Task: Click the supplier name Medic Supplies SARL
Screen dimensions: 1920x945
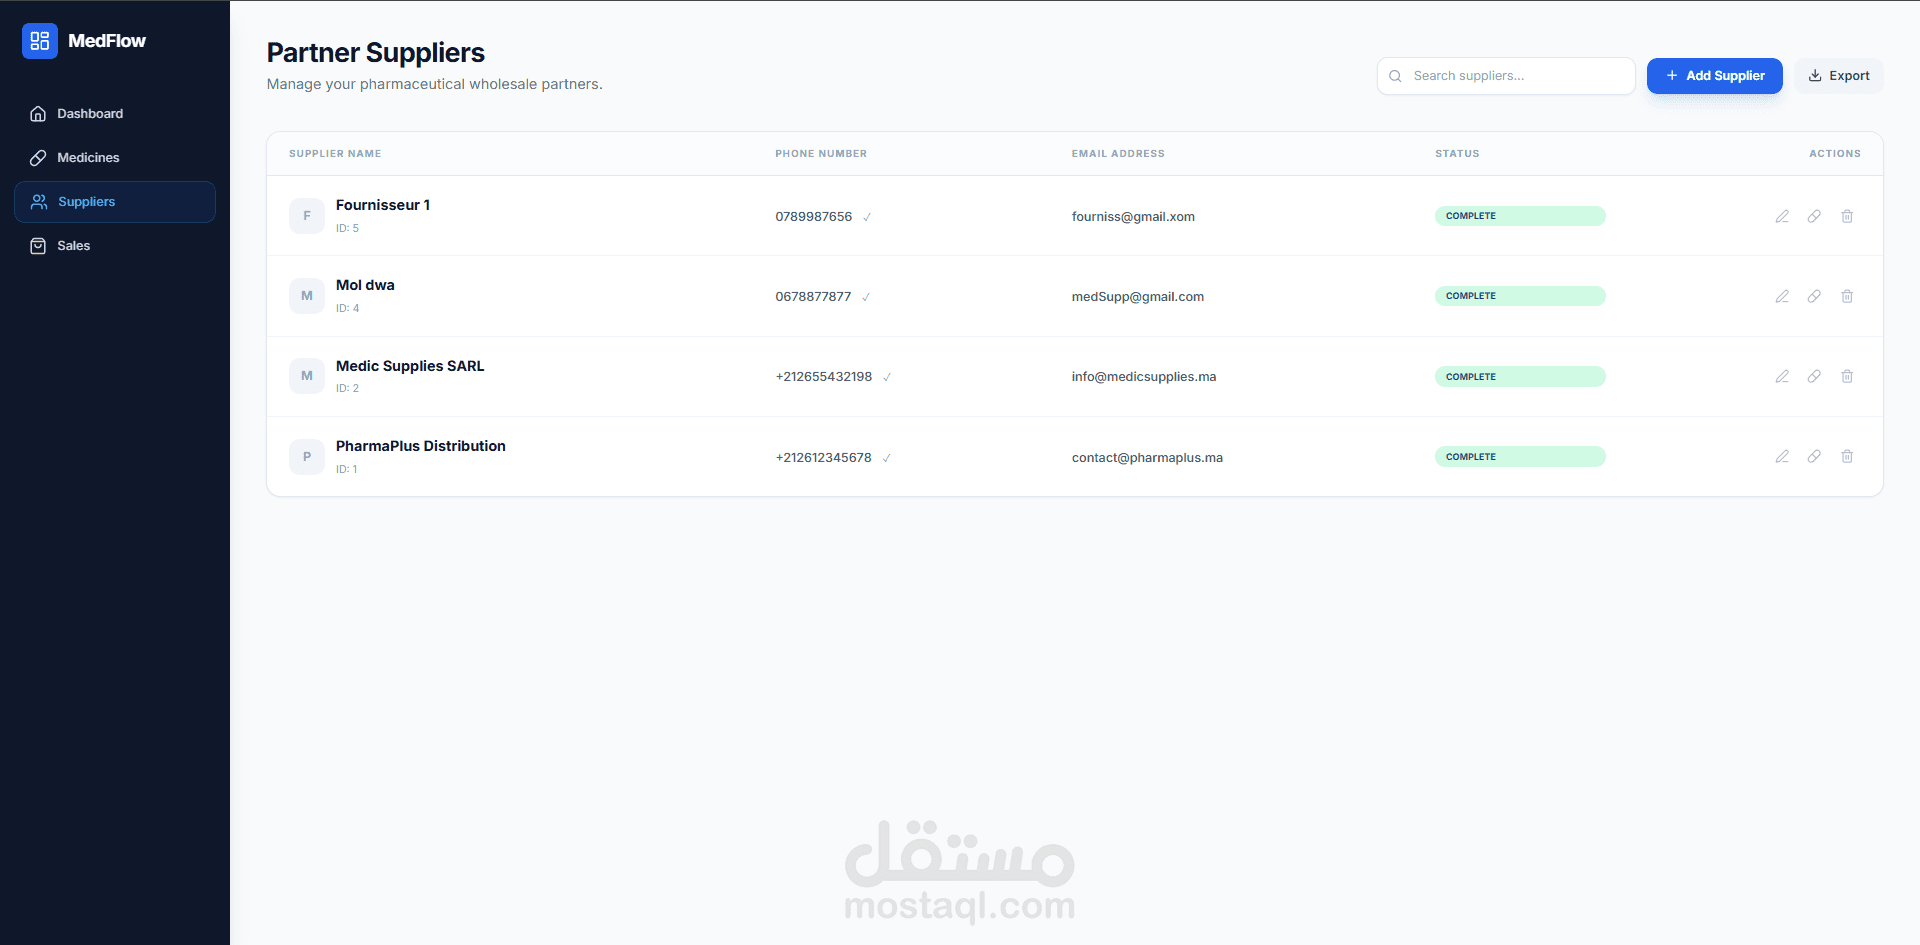Action: tap(410, 366)
